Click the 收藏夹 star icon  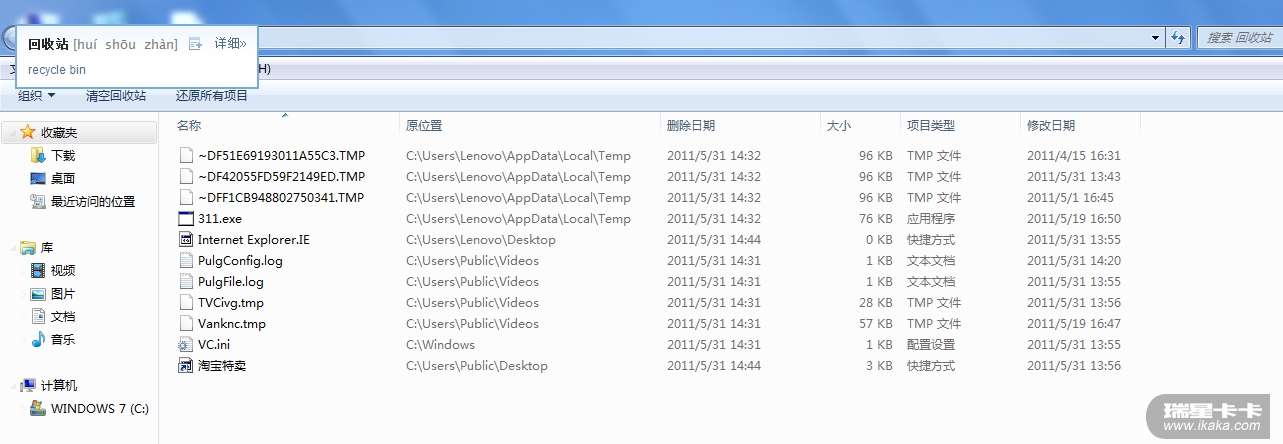coord(27,132)
